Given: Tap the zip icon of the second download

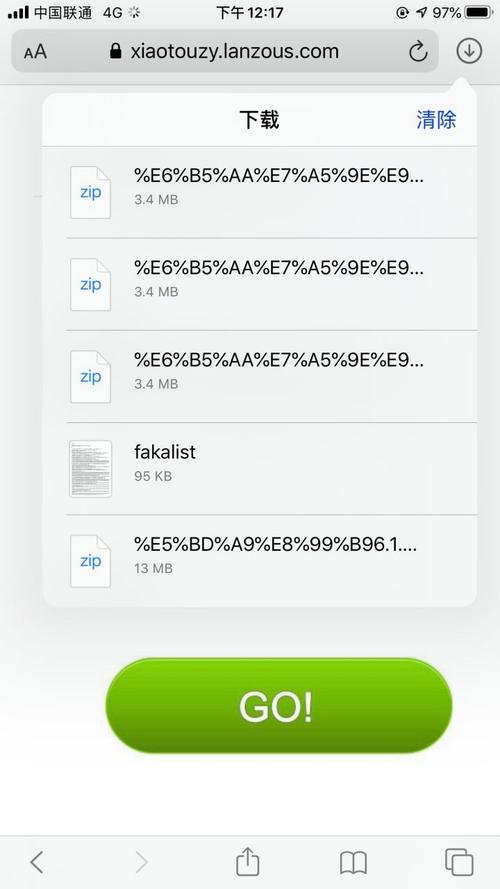Looking at the screenshot, I should (x=90, y=285).
